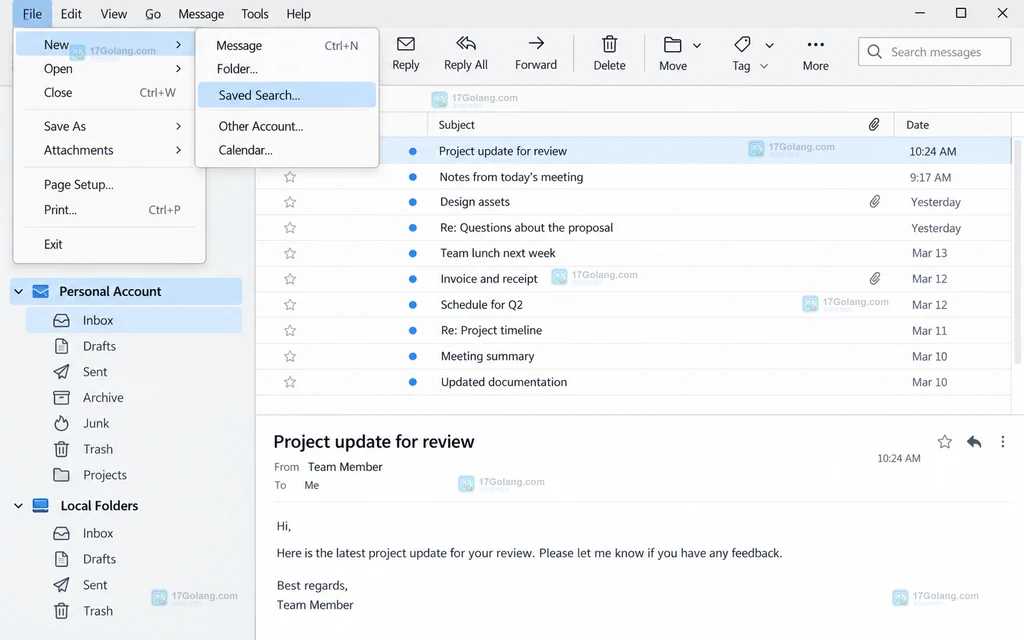Star the open message in reading pane
The width and height of the screenshot is (1024, 640).
point(944,442)
